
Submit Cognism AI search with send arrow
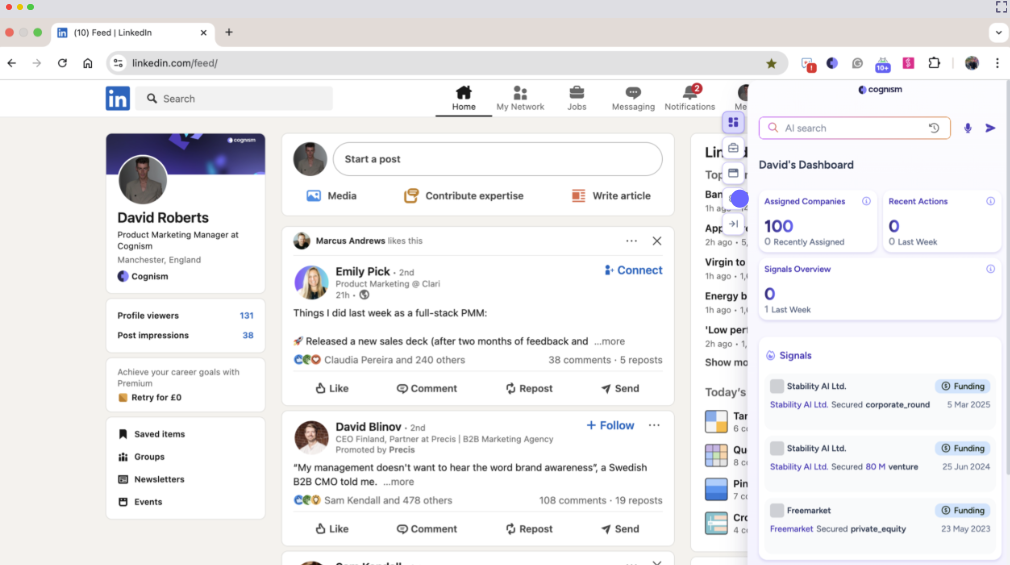991,128
